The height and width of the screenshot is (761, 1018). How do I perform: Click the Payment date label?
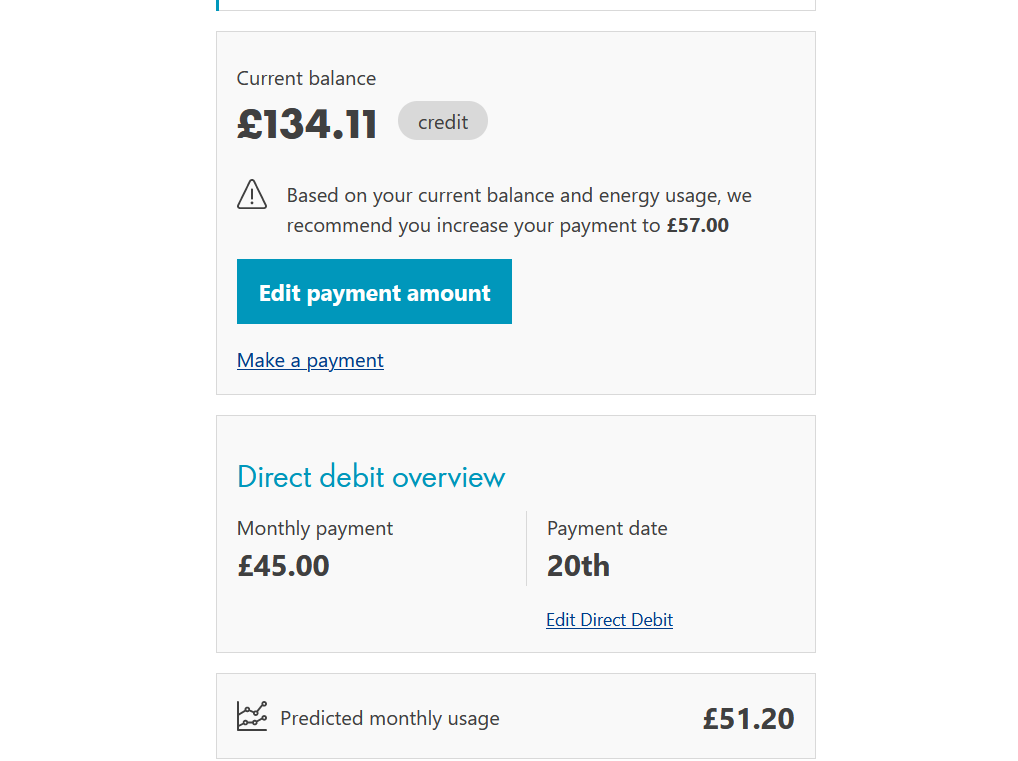tap(607, 528)
